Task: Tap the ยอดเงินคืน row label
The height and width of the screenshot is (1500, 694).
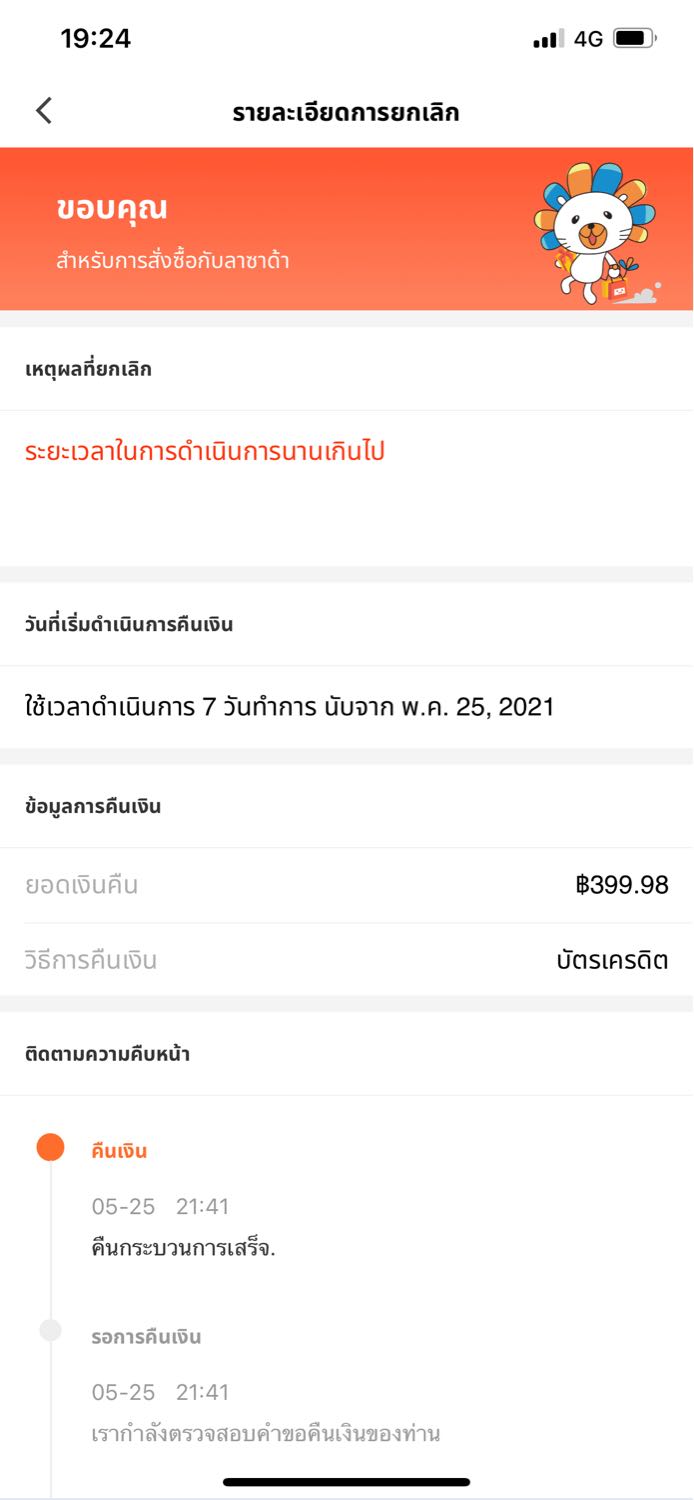Action: 82,885
